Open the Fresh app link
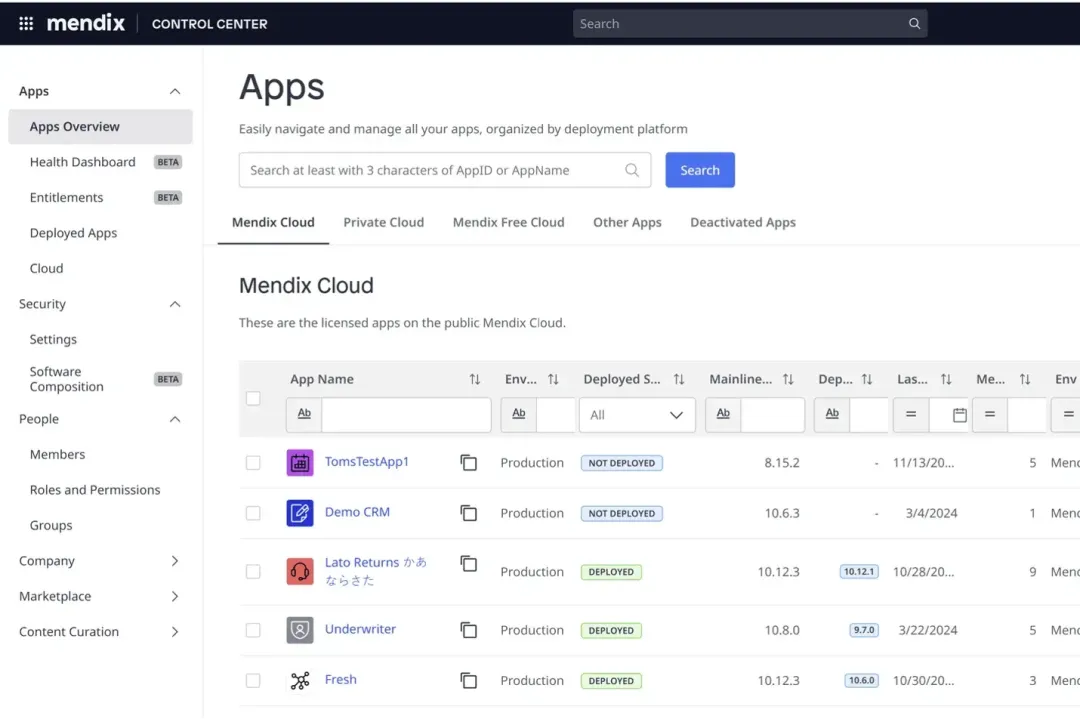The width and height of the screenshot is (1080, 722). [x=340, y=679]
